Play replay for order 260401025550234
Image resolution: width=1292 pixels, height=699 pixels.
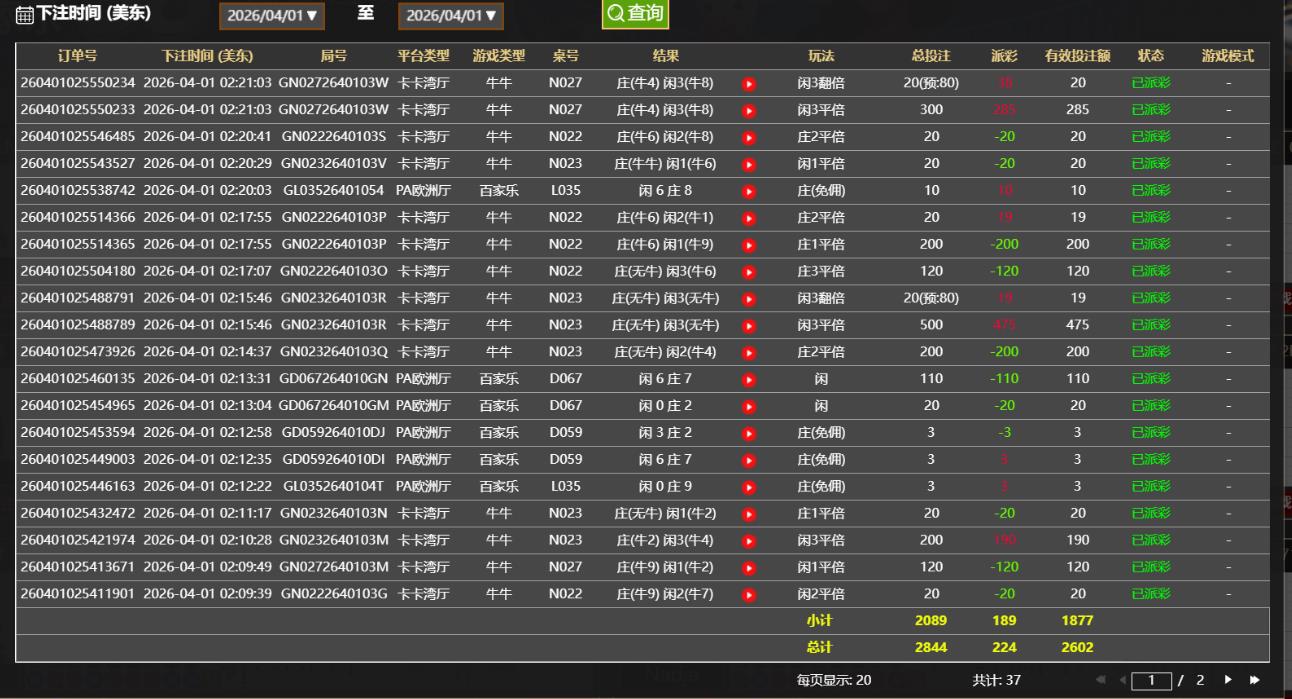(x=748, y=84)
